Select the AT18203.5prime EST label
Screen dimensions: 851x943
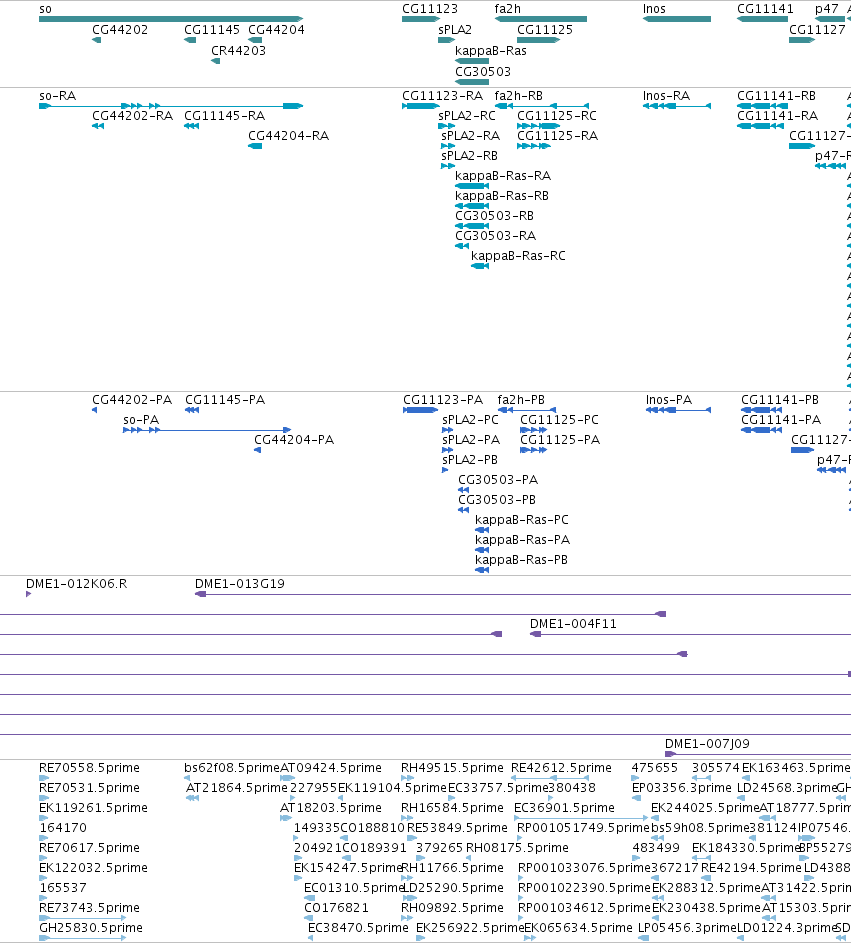[331, 807]
